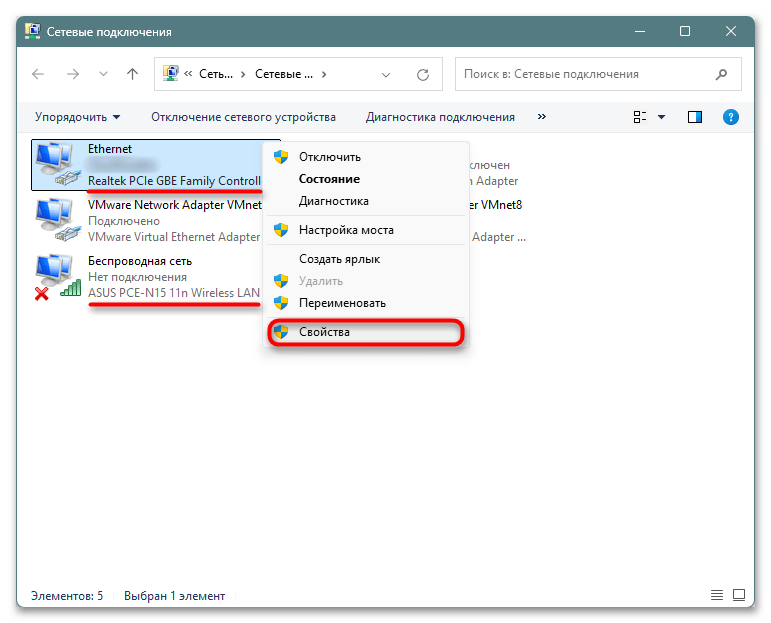The image size is (771, 623).
Task: Open recent locations dropdown chevron
Action: (x=103, y=74)
